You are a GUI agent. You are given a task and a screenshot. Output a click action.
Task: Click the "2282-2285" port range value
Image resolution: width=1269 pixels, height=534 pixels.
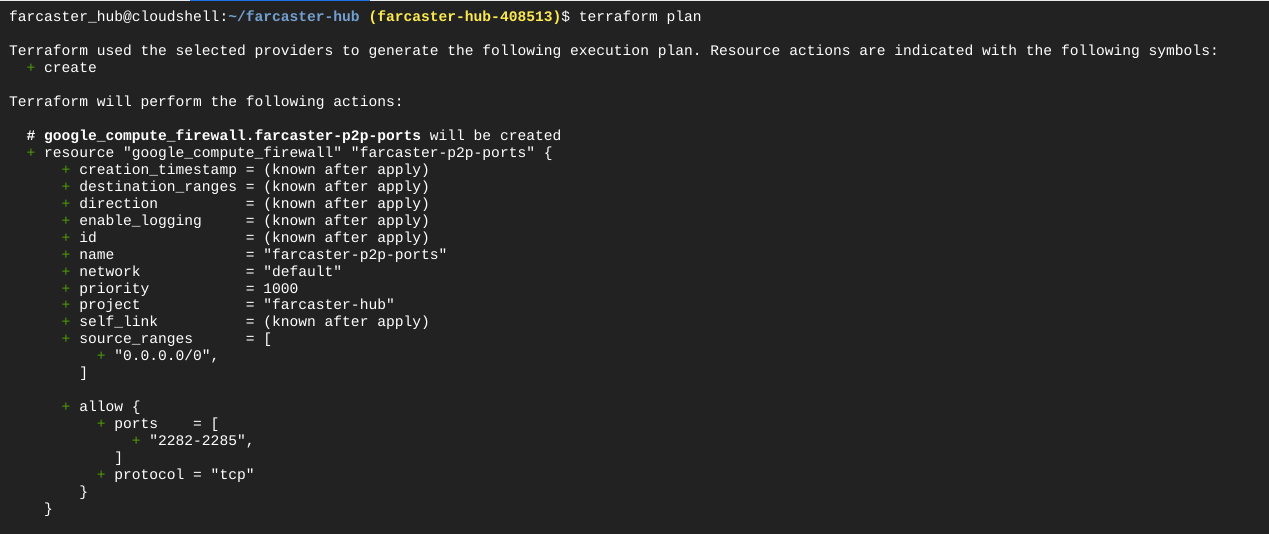point(201,441)
